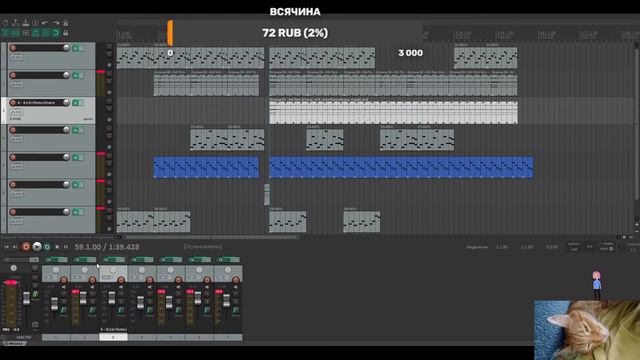The width and height of the screenshot is (640, 360).
Task: Open the FX chain of the first track
Action: (76, 48)
